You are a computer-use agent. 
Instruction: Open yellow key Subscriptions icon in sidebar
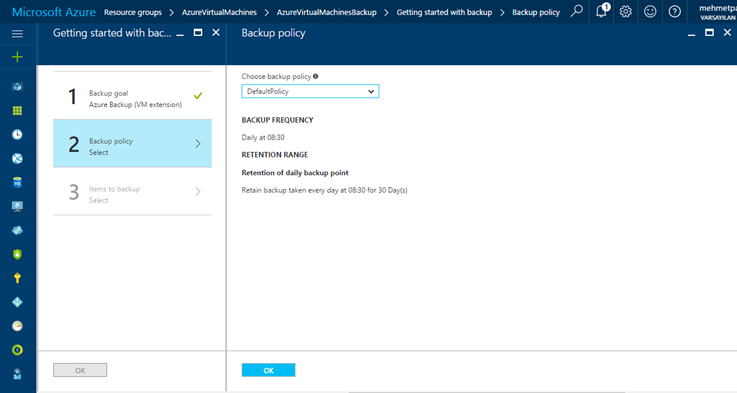tap(17, 278)
